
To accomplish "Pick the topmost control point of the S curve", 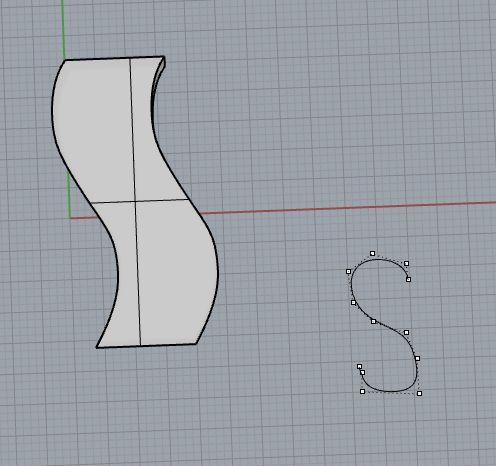I will tap(372, 254).
